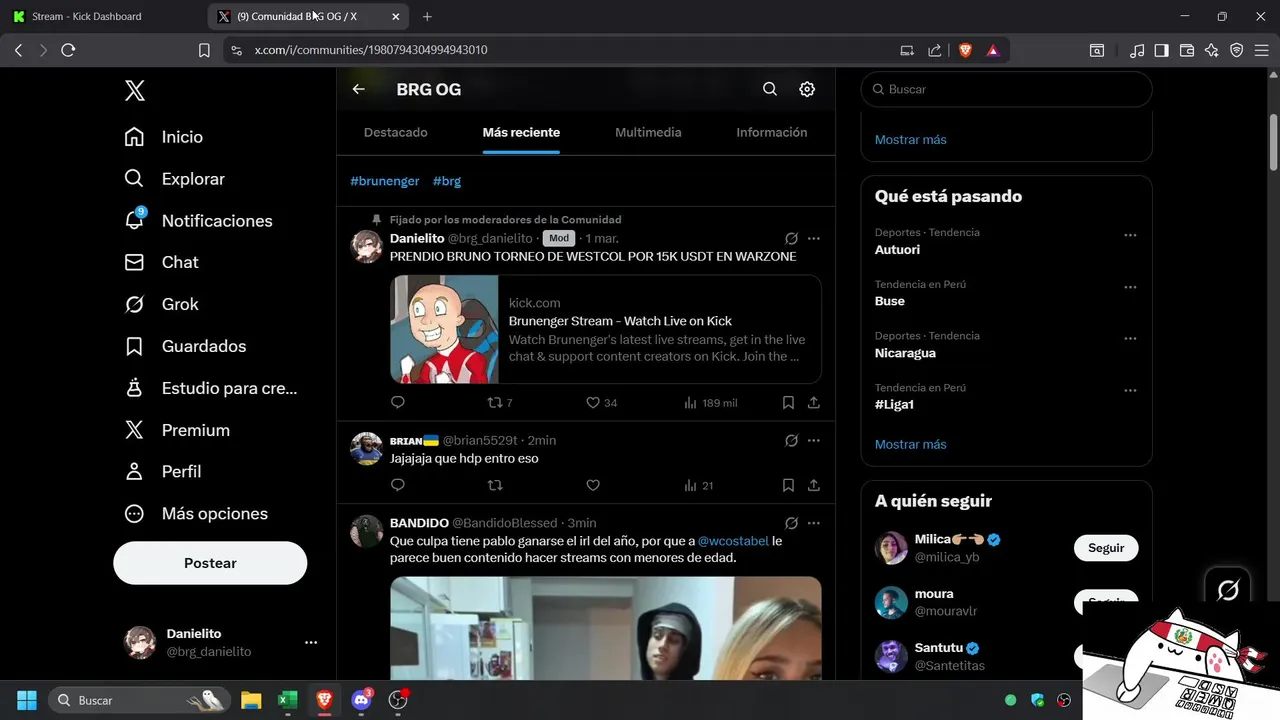Image resolution: width=1280 pixels, height=720 pixels.
Task: Open options for #Liga1 trend
Action: tap(1130, 391)
